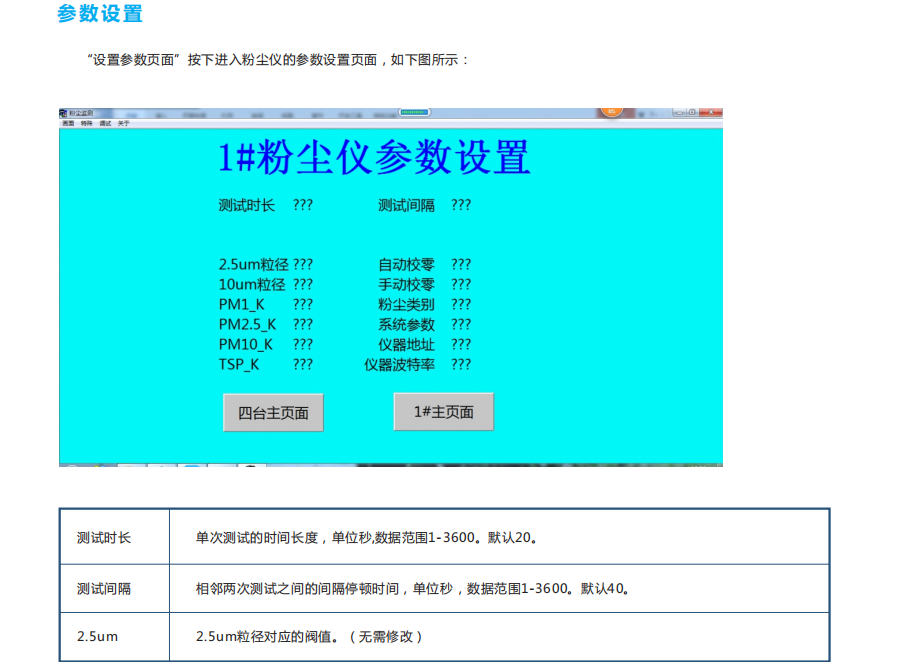Viewport: 900px width, 662px height.
Task: Select the PM10_K ??? value field
Action: tap(303, 344)
